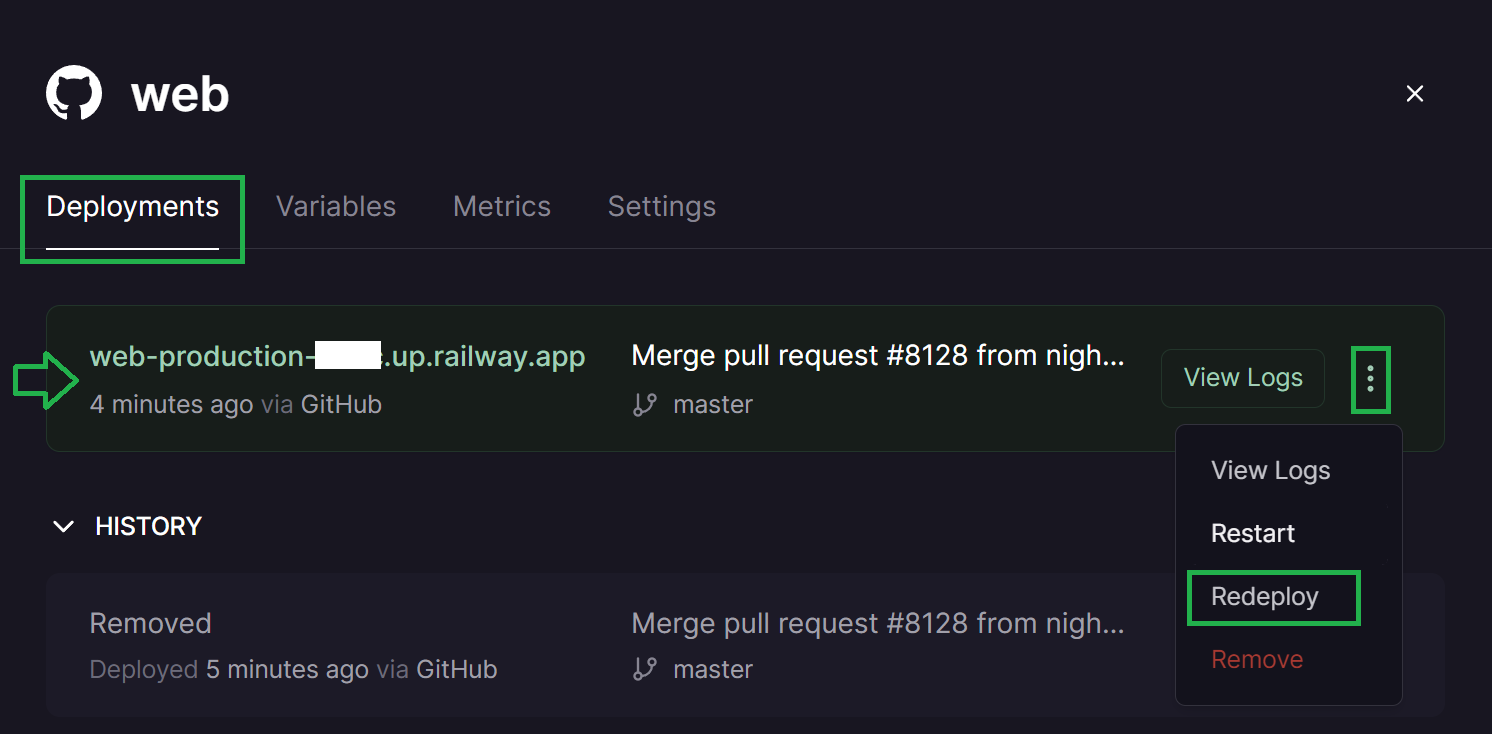Click the web service title
Viewport: 1492px width, 734px height.
coord(180,95)
